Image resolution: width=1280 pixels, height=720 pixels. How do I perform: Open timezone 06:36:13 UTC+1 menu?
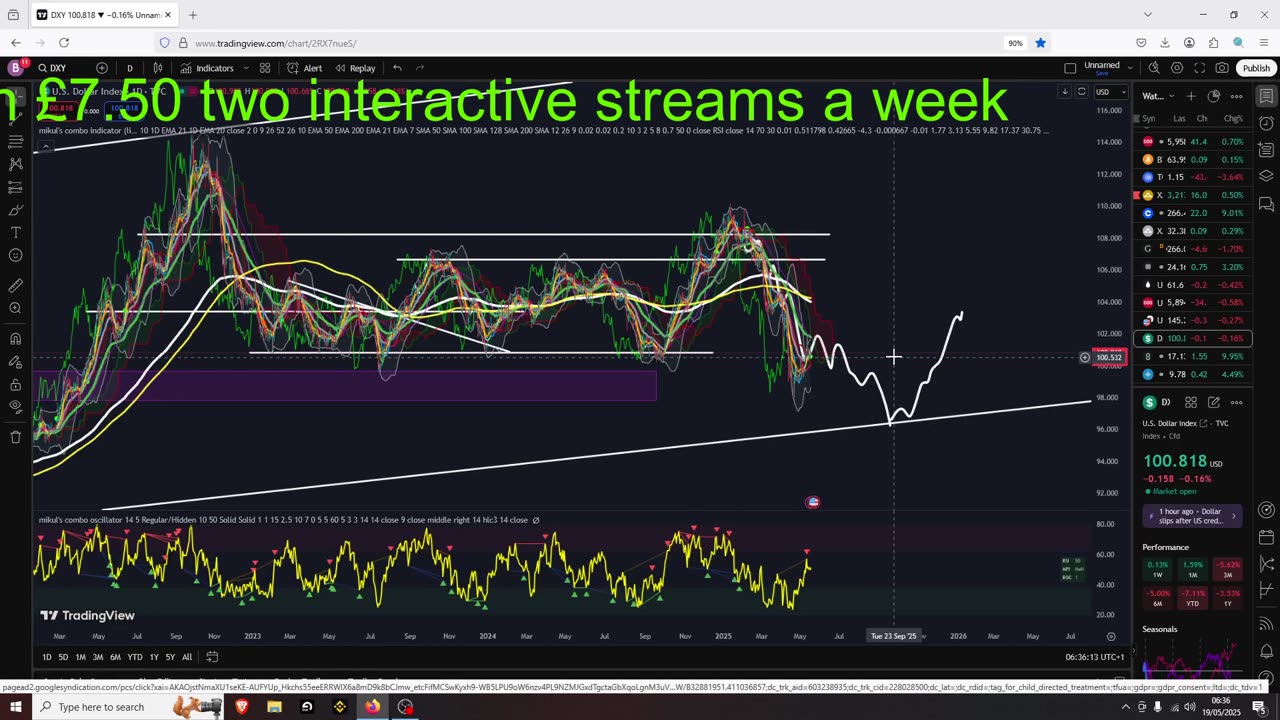[1095, 657]
